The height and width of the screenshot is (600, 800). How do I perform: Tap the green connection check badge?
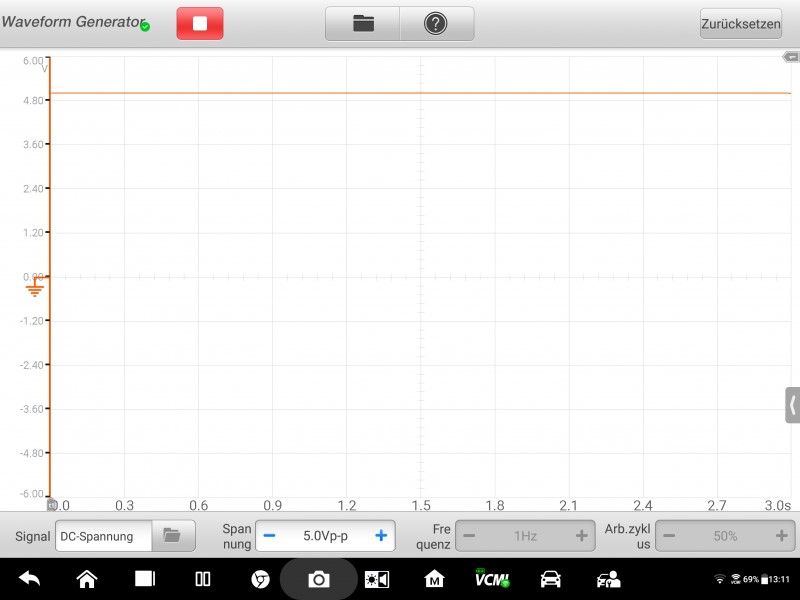pos(145,27)
